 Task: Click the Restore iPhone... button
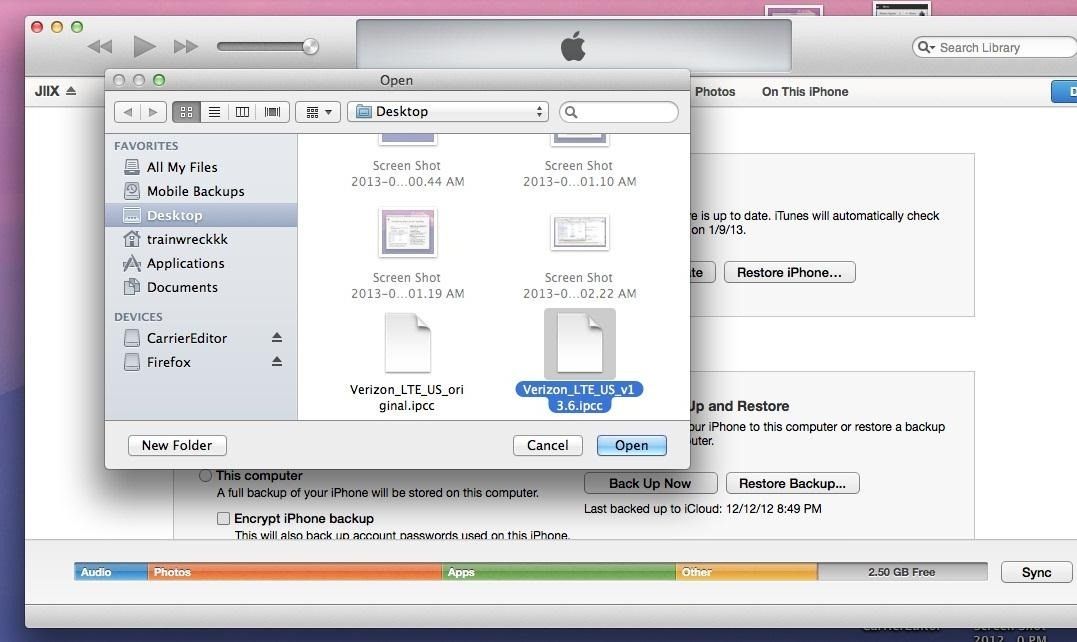pyautogui.click(x=789, y=272)
